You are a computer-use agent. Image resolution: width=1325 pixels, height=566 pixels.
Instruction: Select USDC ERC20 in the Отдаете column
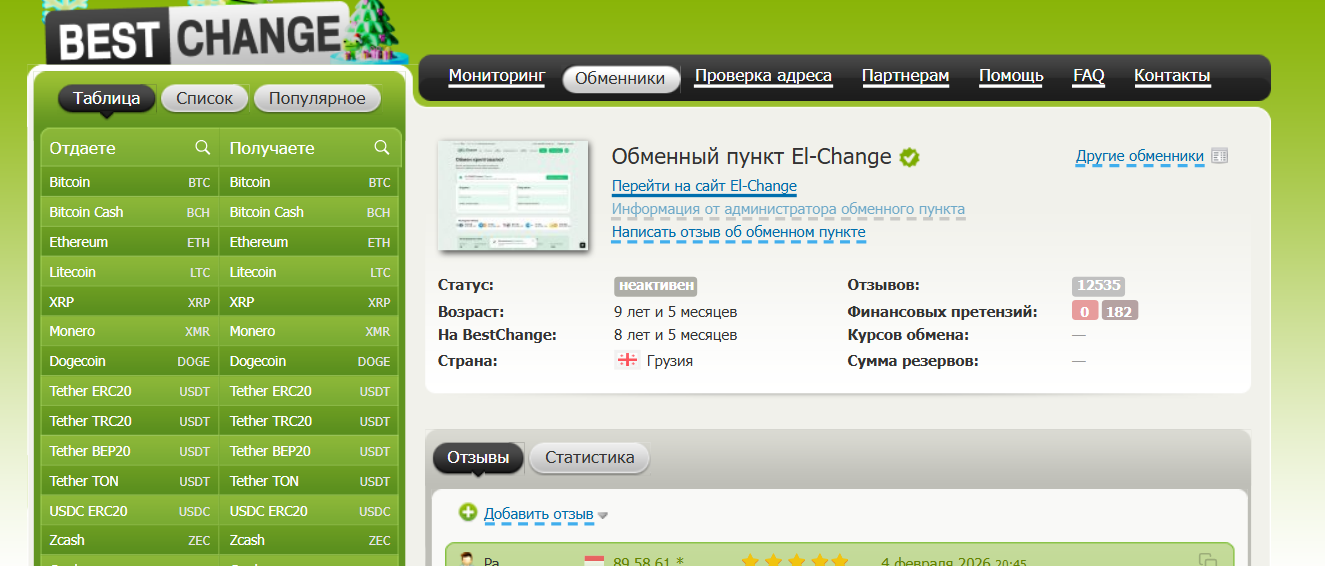pos(130,511)
